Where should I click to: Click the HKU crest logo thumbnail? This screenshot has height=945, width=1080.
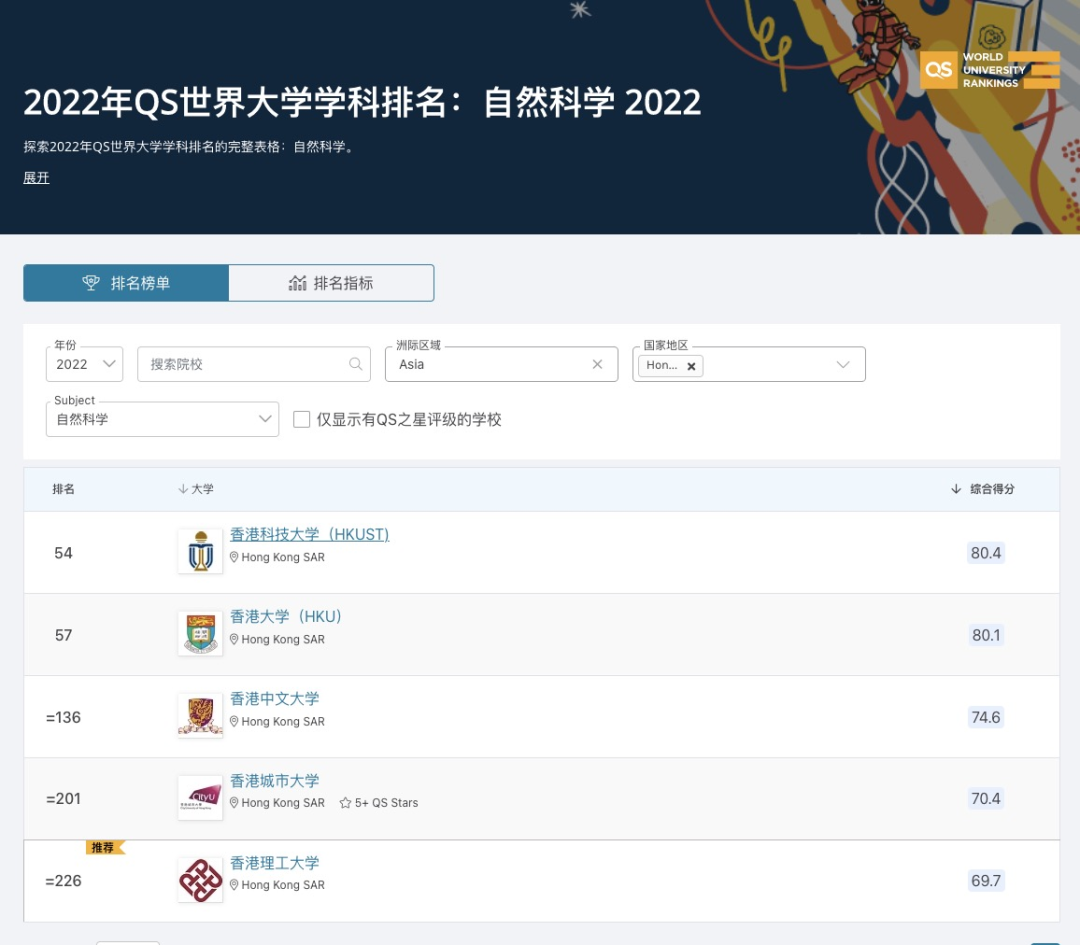tap(200, 633)
